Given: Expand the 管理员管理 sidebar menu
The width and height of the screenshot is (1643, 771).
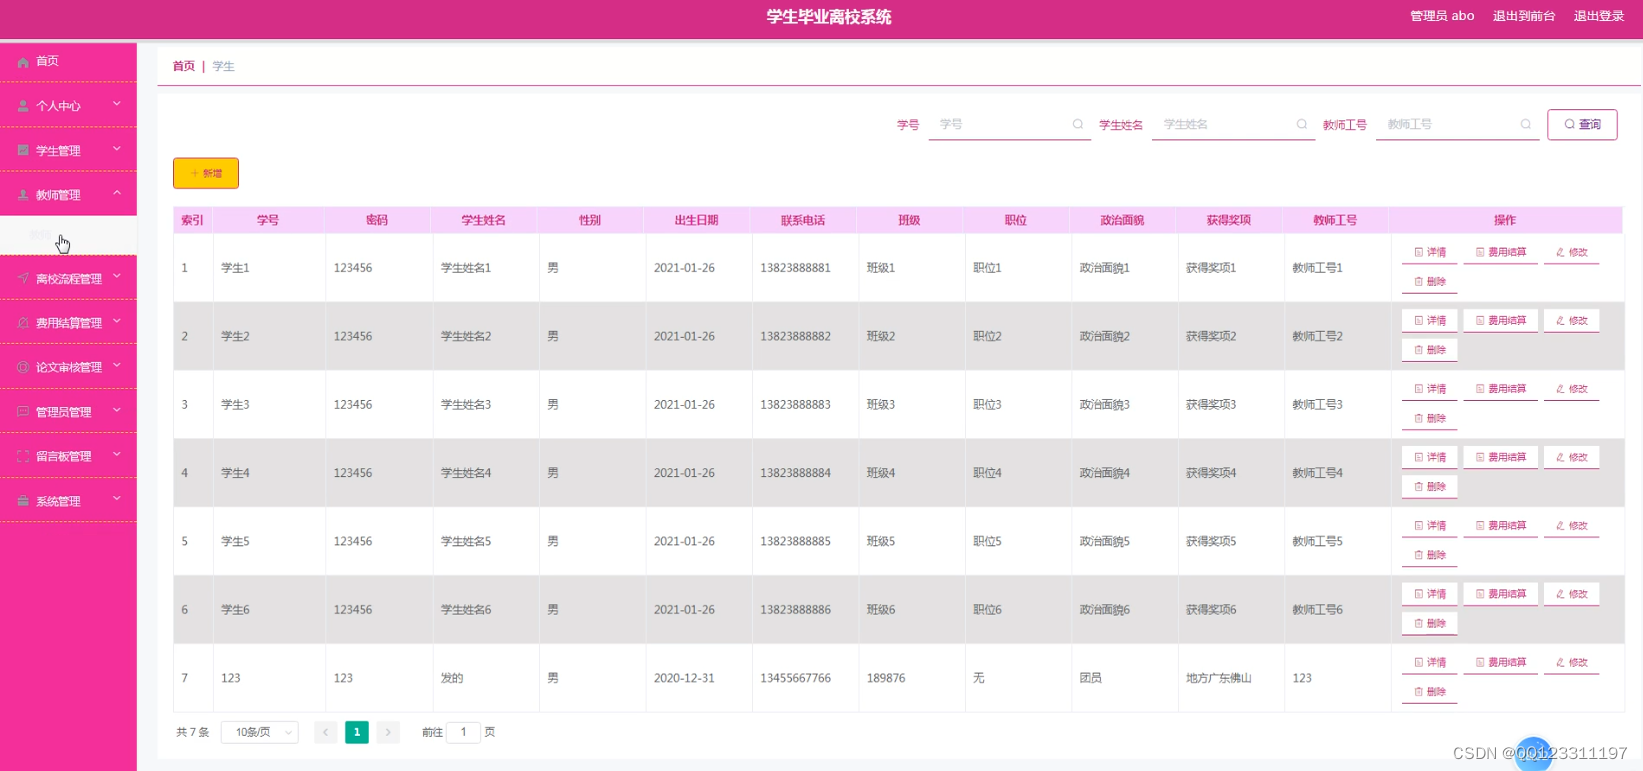Looking at the screenshot, I should tap(68, 411).
